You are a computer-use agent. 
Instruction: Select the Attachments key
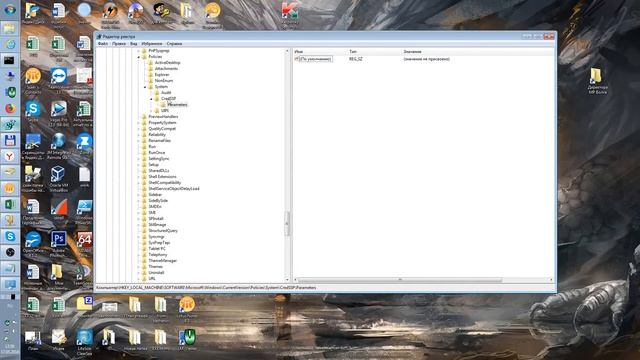coord(166,69)
